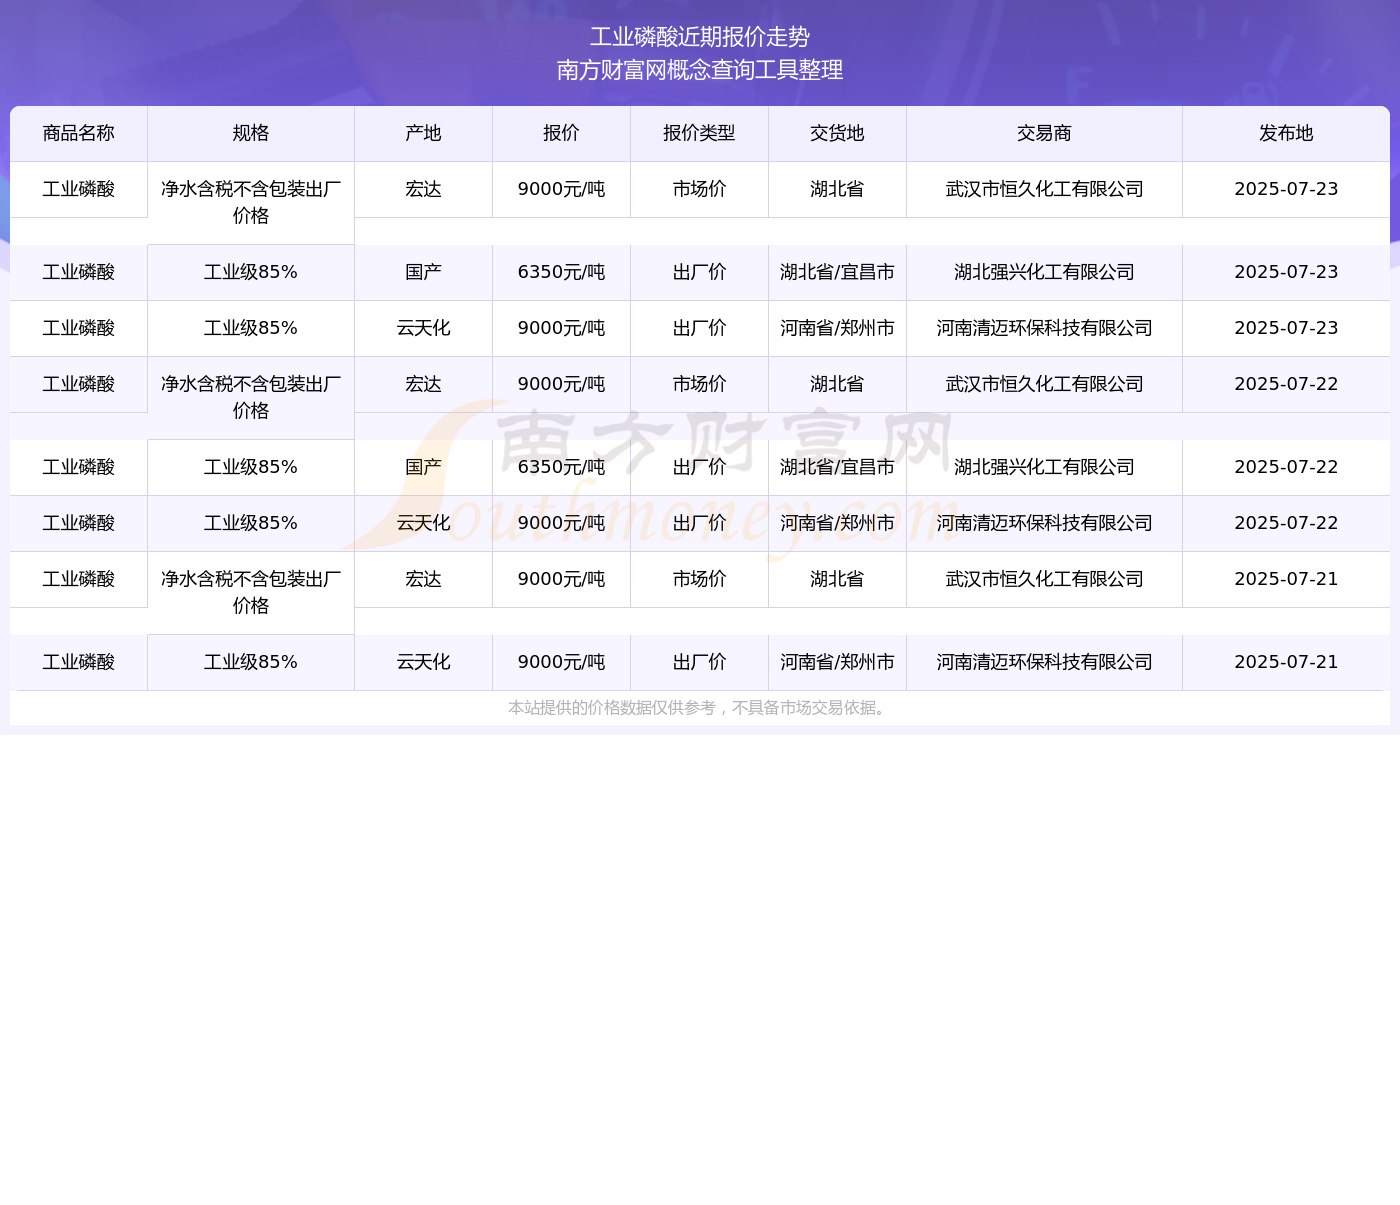Click 河南清迈环保科技有限公司 in the 2025-07-22 row
The image size is (1400, 1205).
tap(1045, 523)
